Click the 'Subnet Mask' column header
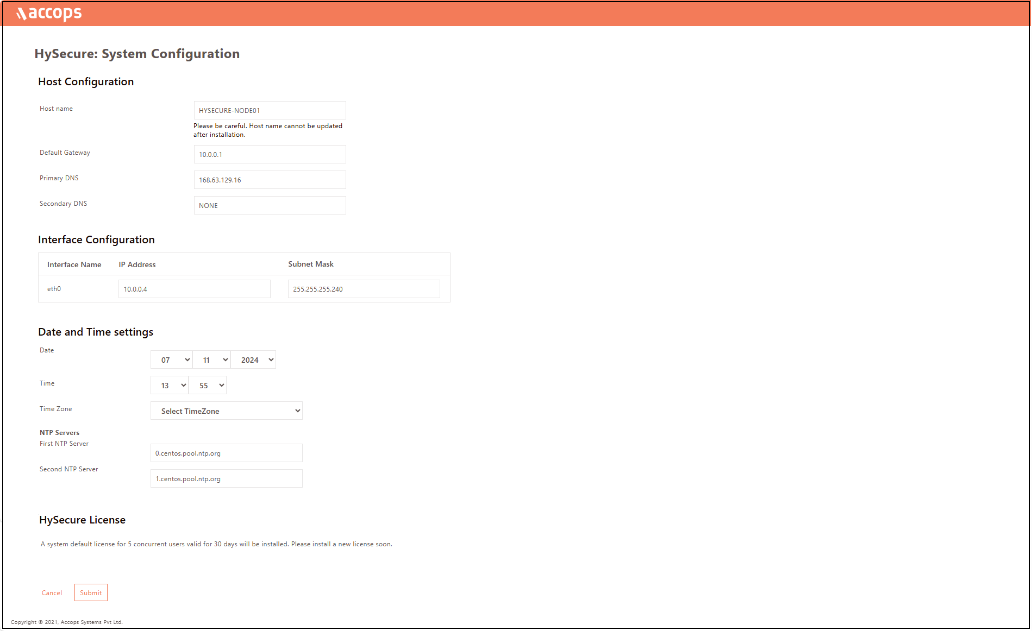 pyautogui.click(x=311, y=264)
